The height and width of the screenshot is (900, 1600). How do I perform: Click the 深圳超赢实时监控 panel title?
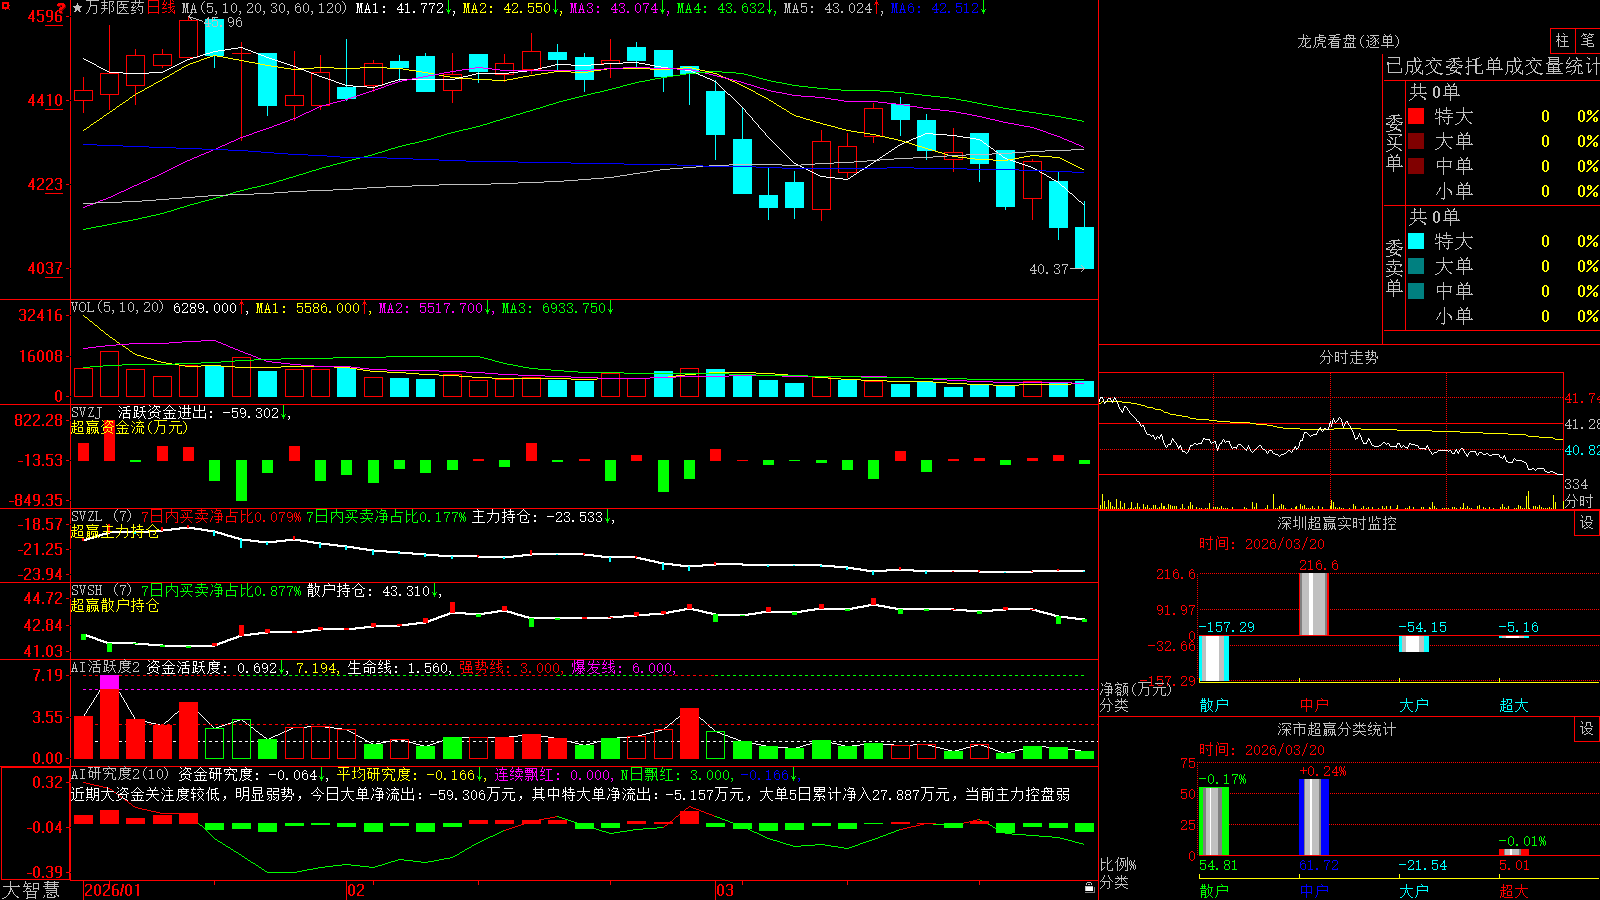coord(1337,523)
